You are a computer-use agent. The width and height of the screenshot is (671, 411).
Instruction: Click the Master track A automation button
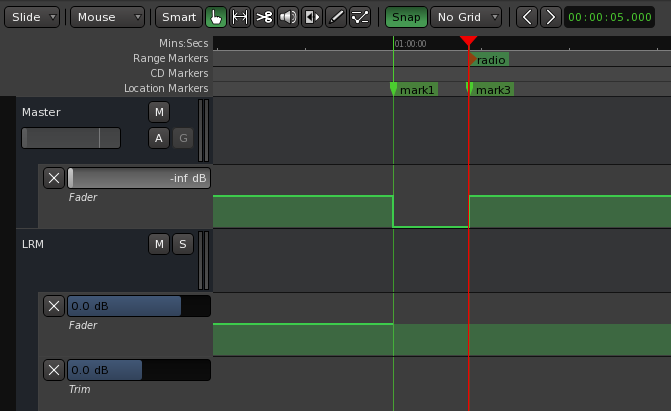click(x=159, y=138)
